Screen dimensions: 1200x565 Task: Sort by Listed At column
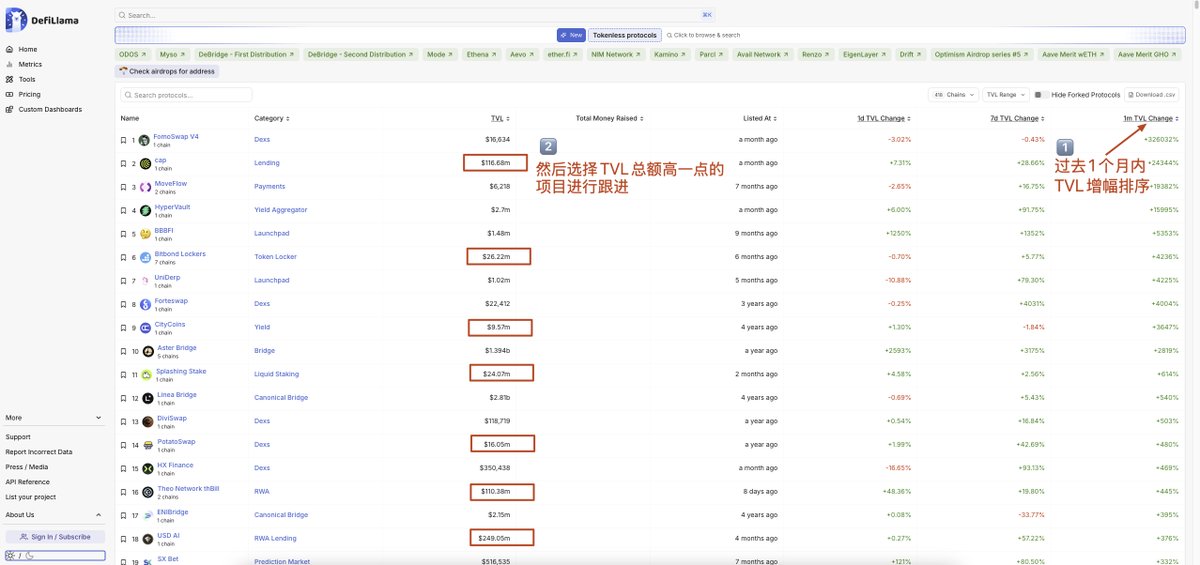click(x=759, y=118)
